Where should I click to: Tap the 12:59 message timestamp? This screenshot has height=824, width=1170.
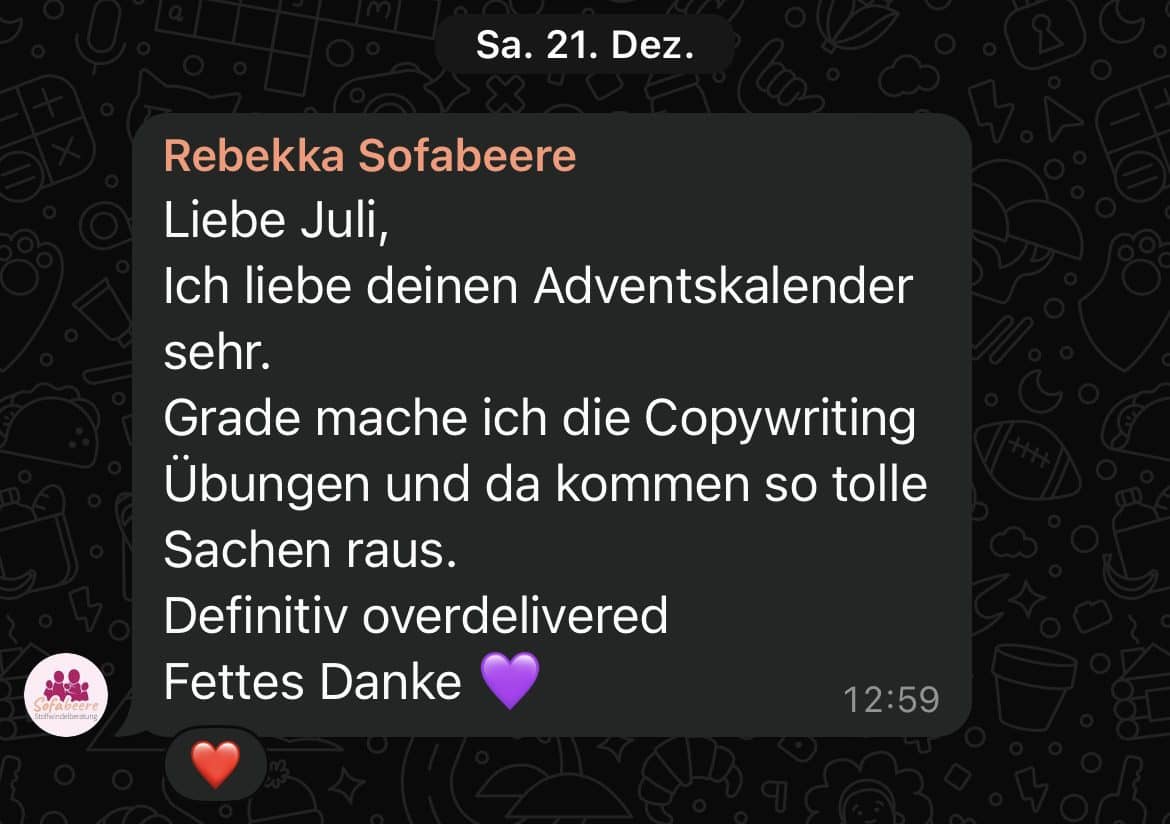click(891, 699)
